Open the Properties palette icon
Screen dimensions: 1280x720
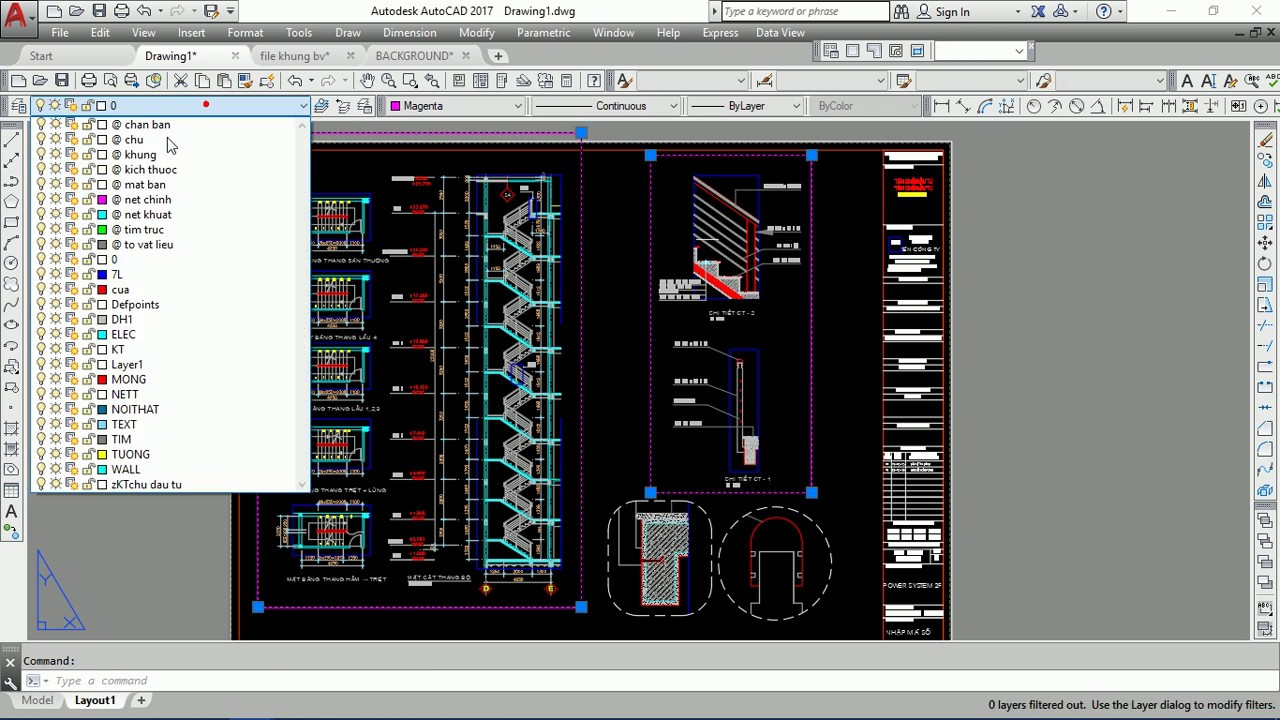459,80
